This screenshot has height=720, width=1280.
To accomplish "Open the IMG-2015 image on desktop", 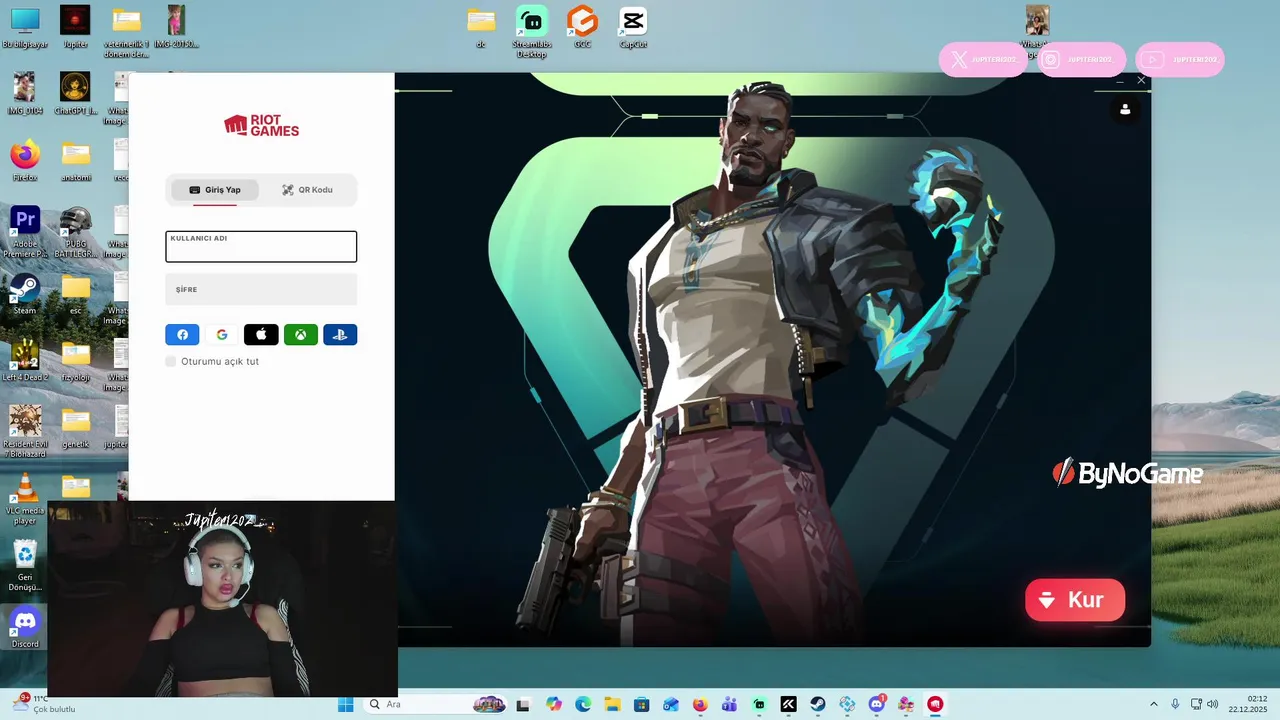I will (x=176, y=27).
